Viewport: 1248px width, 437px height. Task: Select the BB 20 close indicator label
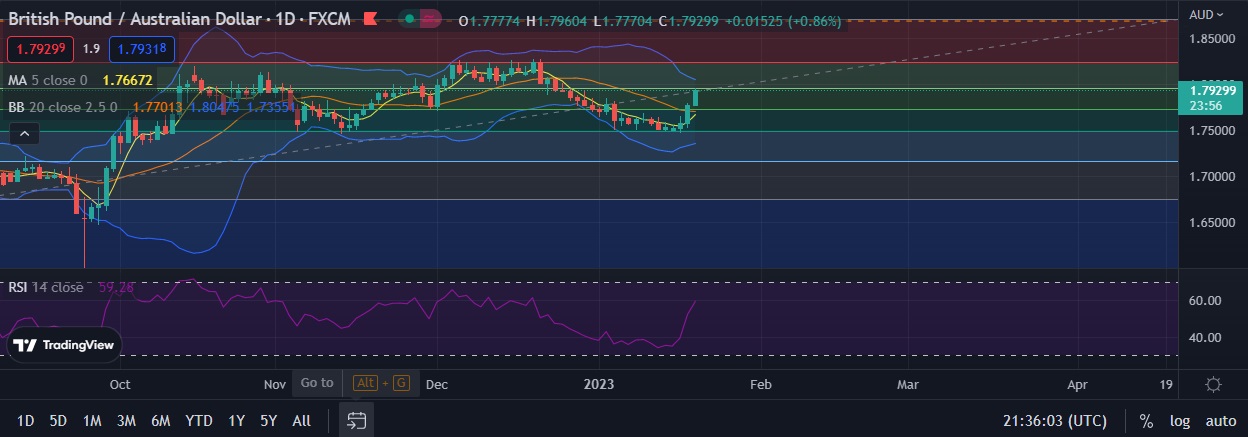(63, 106)
